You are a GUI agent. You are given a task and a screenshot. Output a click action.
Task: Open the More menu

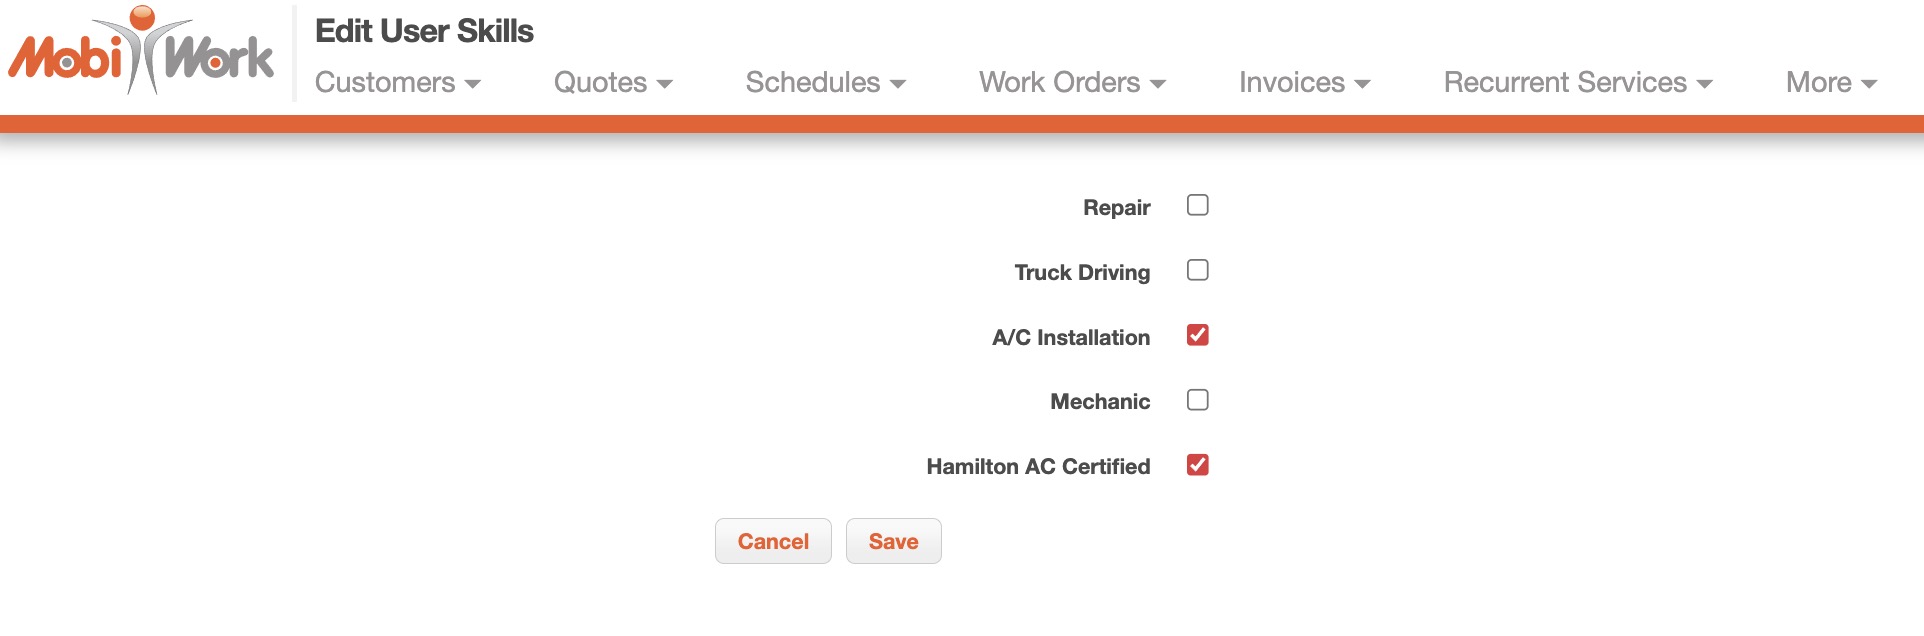(1830, 83)
